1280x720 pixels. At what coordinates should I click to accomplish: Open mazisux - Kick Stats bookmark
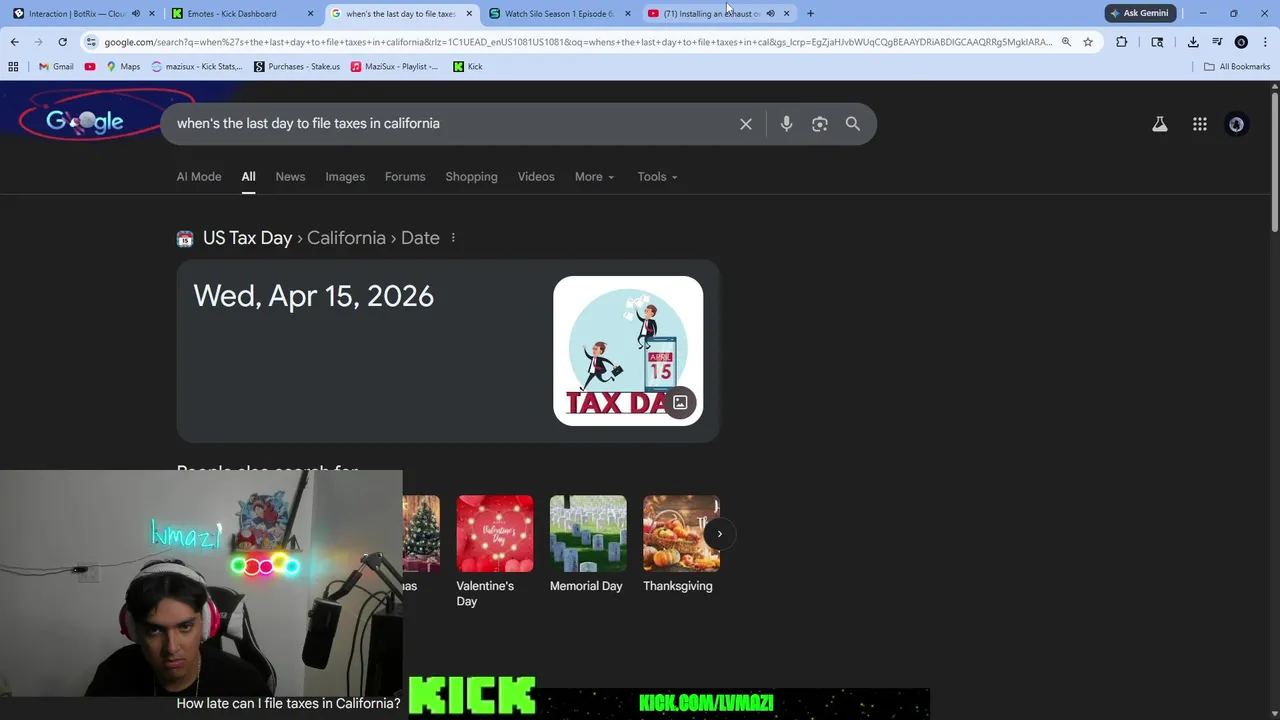[197, 66]
